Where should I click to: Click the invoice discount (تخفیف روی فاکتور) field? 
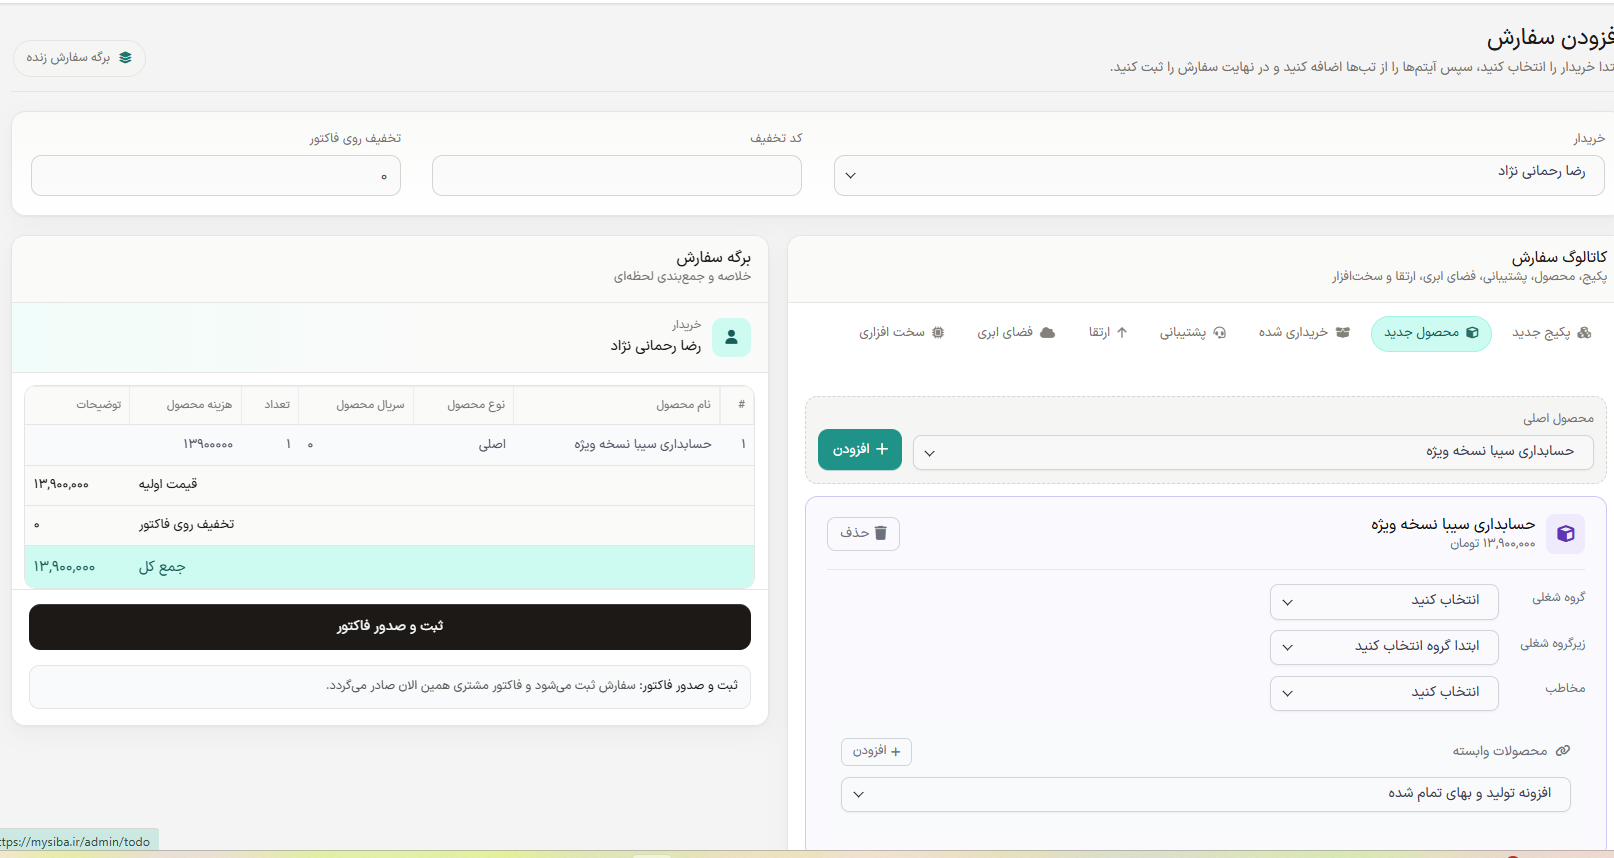[216, 175]
